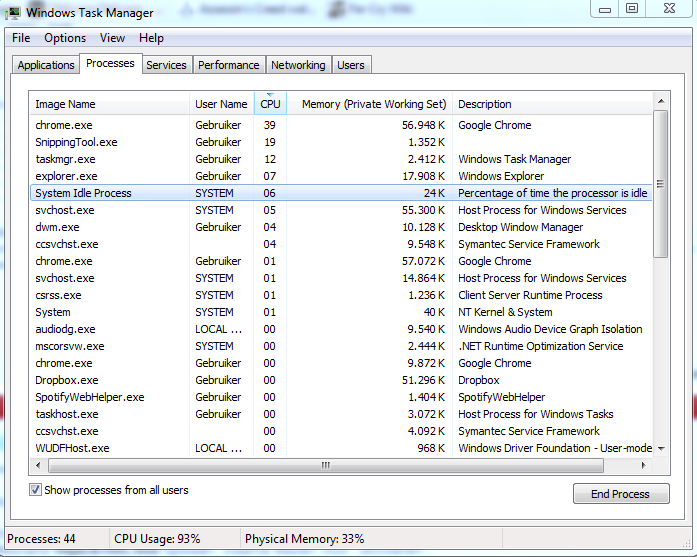Sort by the CPU column header
This screenshot has height=557, width=697.
coord(270,104)
